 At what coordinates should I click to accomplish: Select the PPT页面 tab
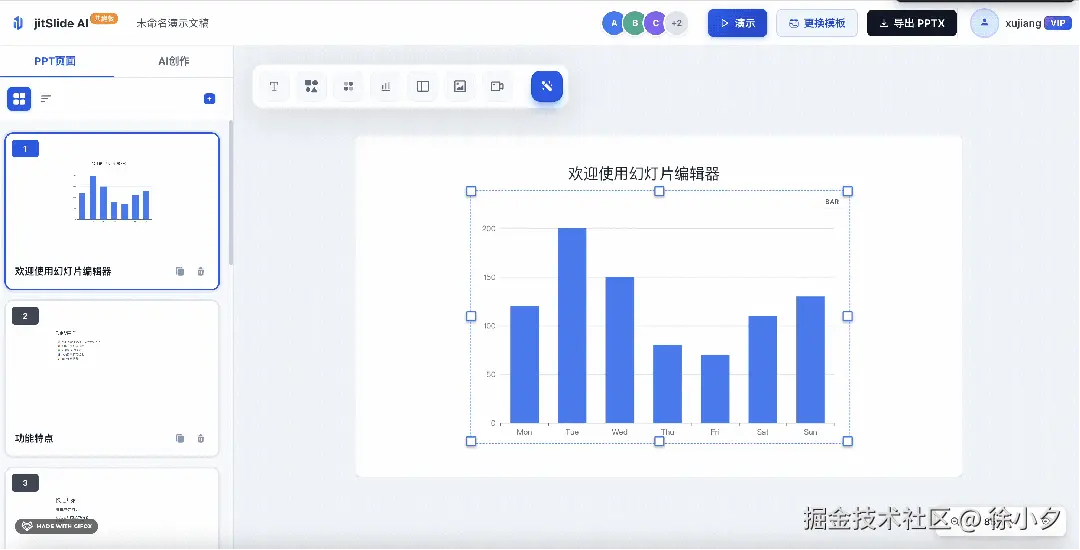[x=55, y=61]
